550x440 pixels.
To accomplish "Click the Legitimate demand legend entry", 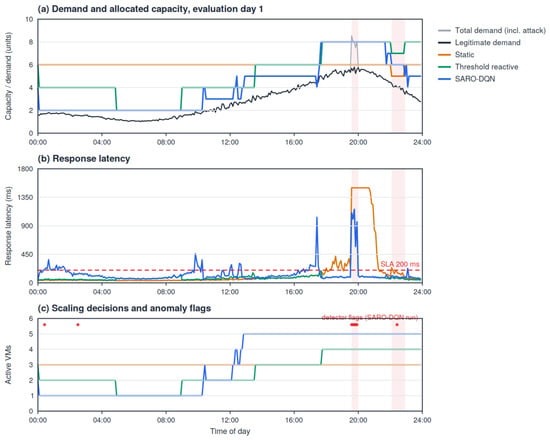I will click(479, 42).
